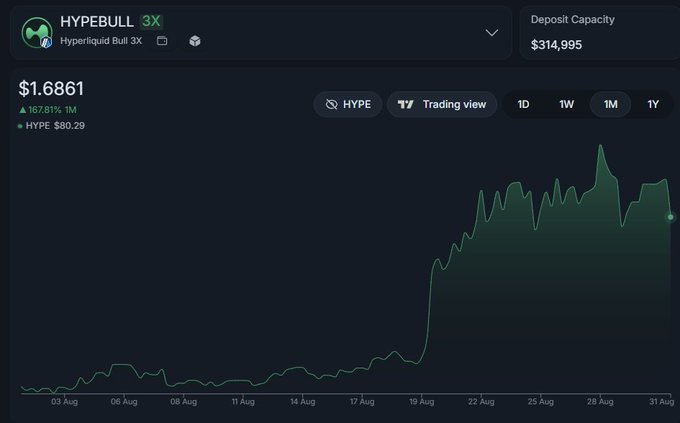Click the $314,995 deposit capacity value
The height and width of the screenshot is (423, 680).
(x=556, y=45)
